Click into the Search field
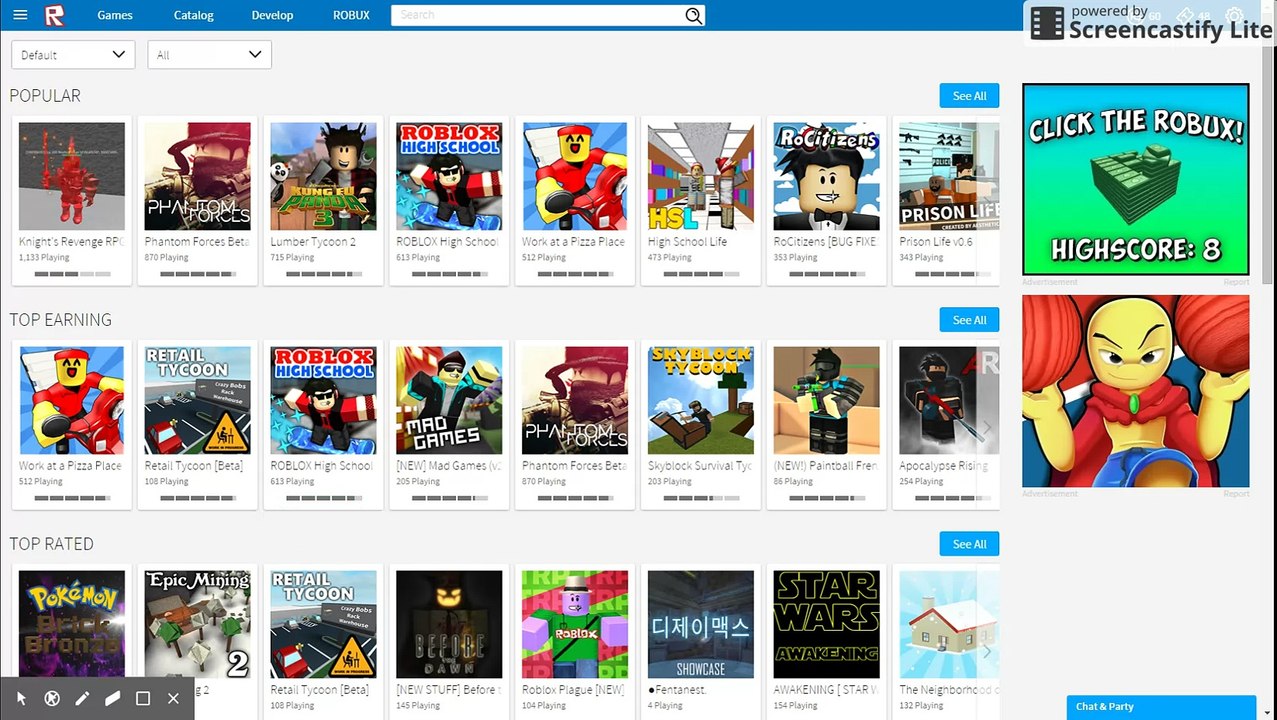The height and width of the screenshot is (720, 1277). pyautogui.click(x=538, y=15)
